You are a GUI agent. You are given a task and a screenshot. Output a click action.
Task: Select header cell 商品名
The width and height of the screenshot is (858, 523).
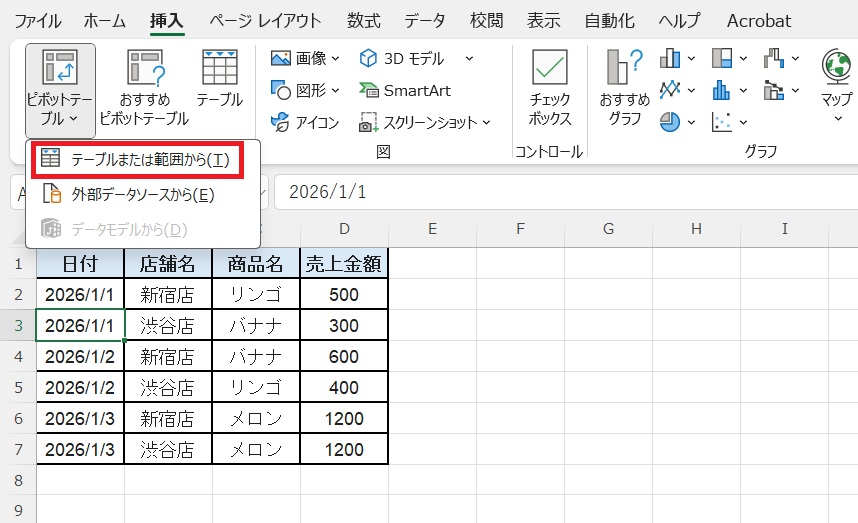coord(256,264)
